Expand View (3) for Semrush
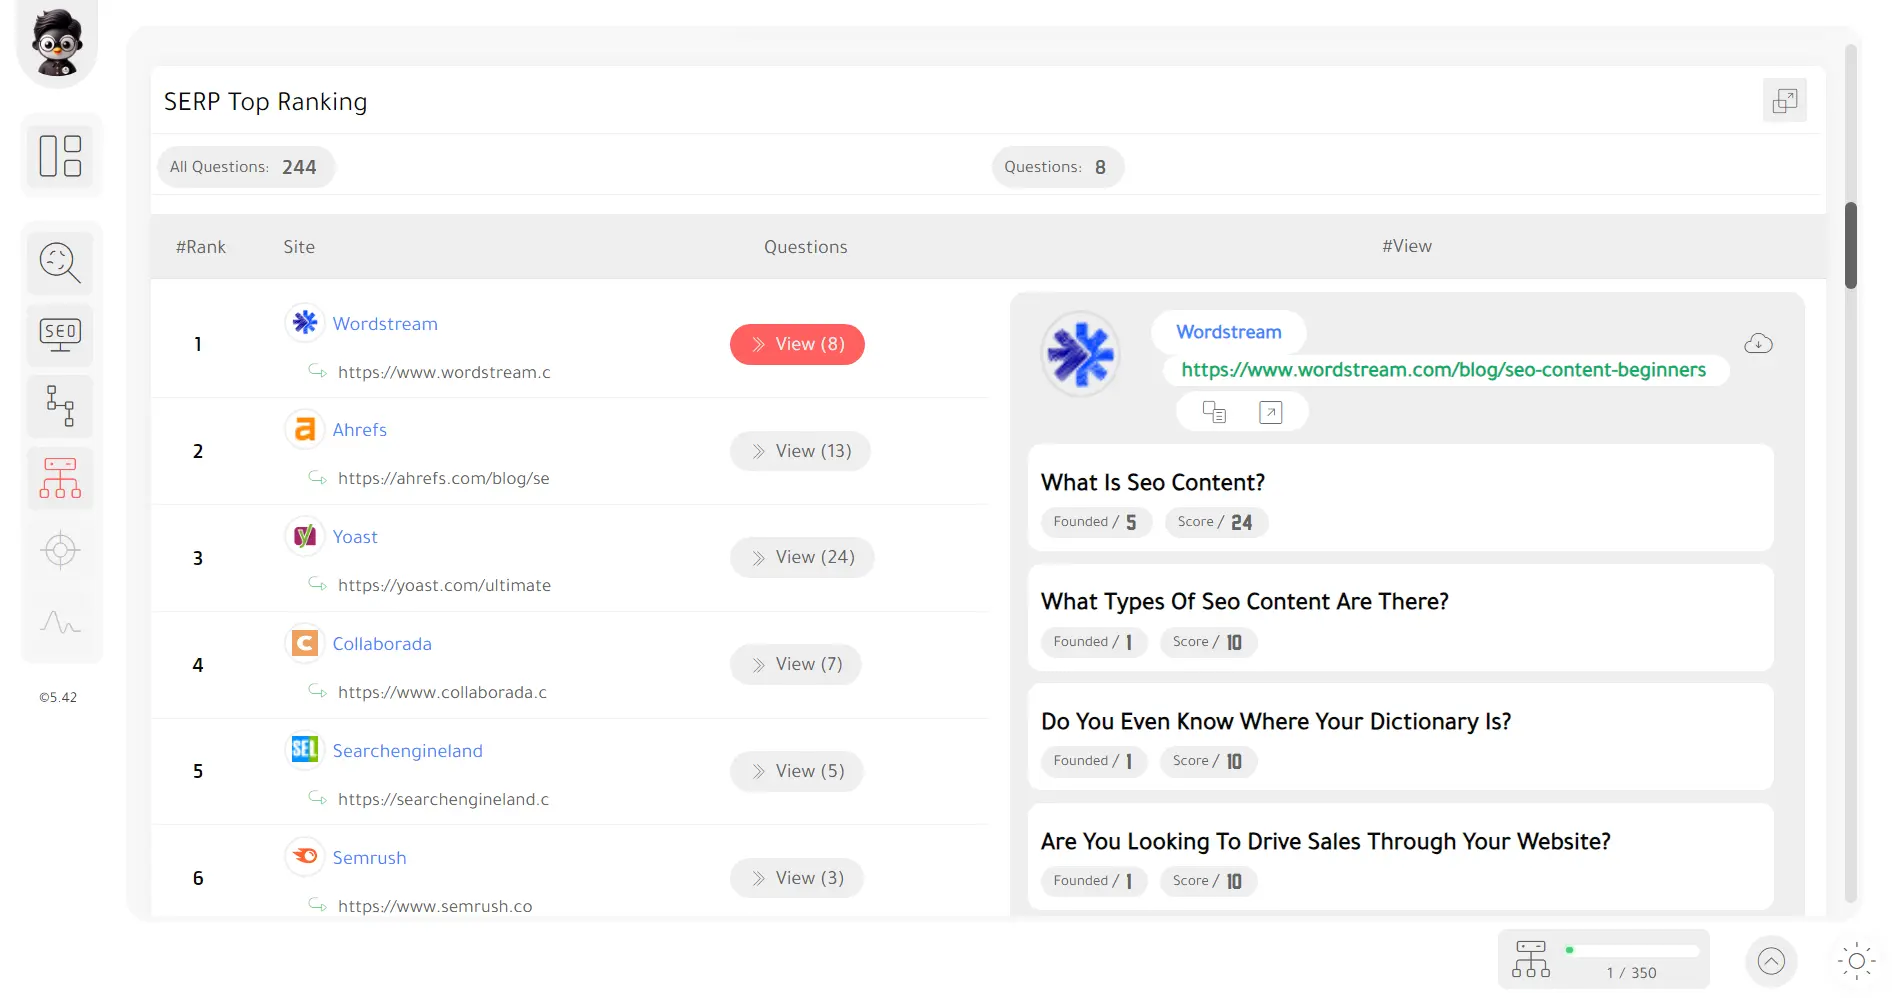 [796, 878]
